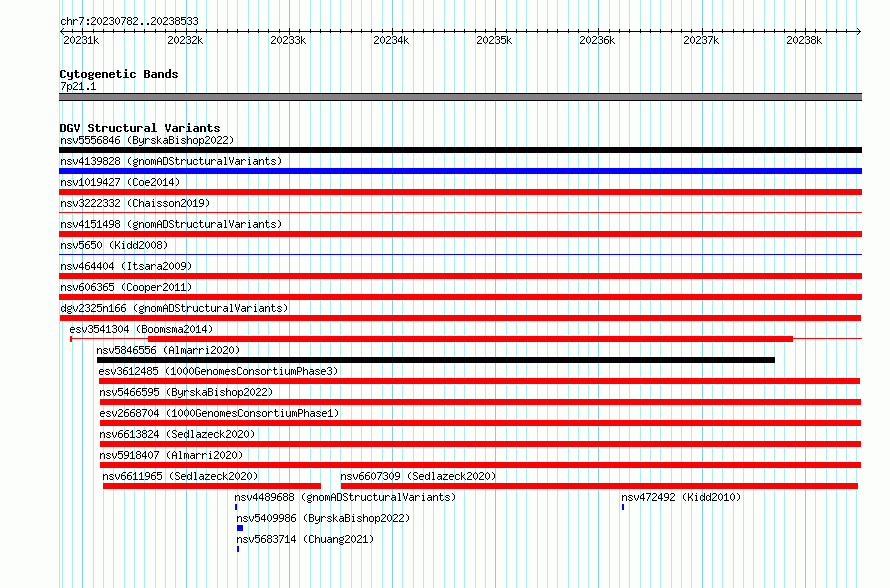Select the red nsv4151498 variant bar
The height and width of the screenshot is (588, 890).
[x=460, y=234]
